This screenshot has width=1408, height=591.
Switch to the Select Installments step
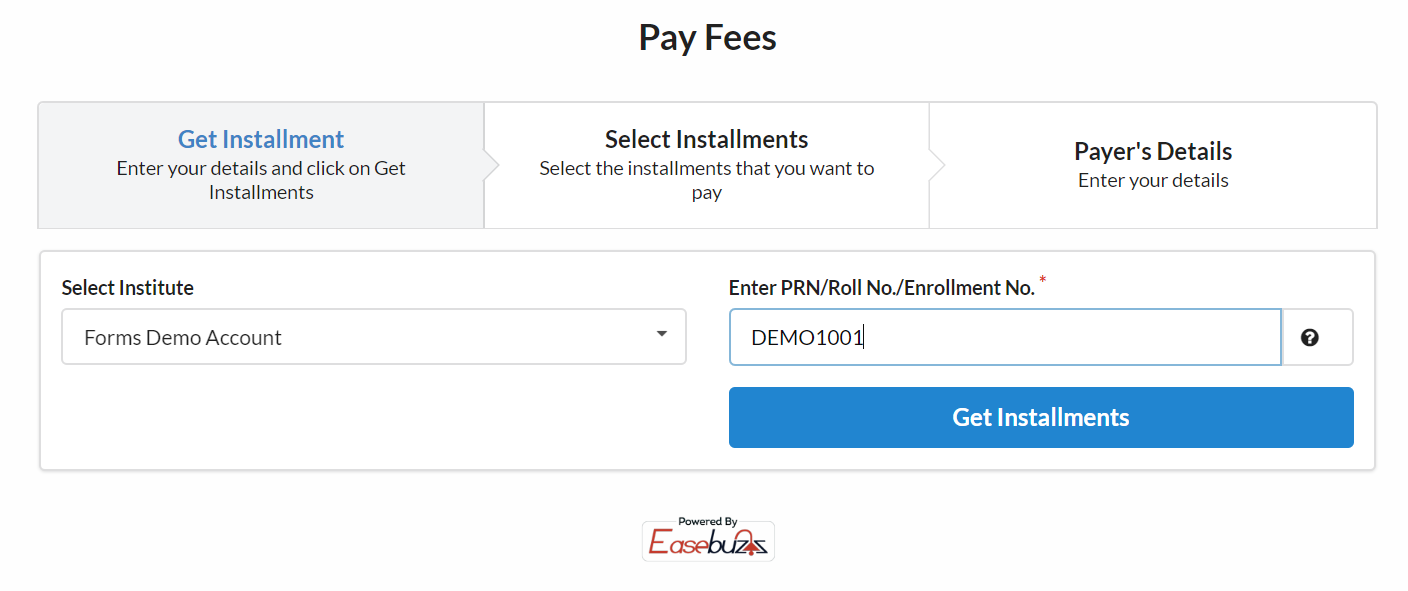(x=706, y=165)
